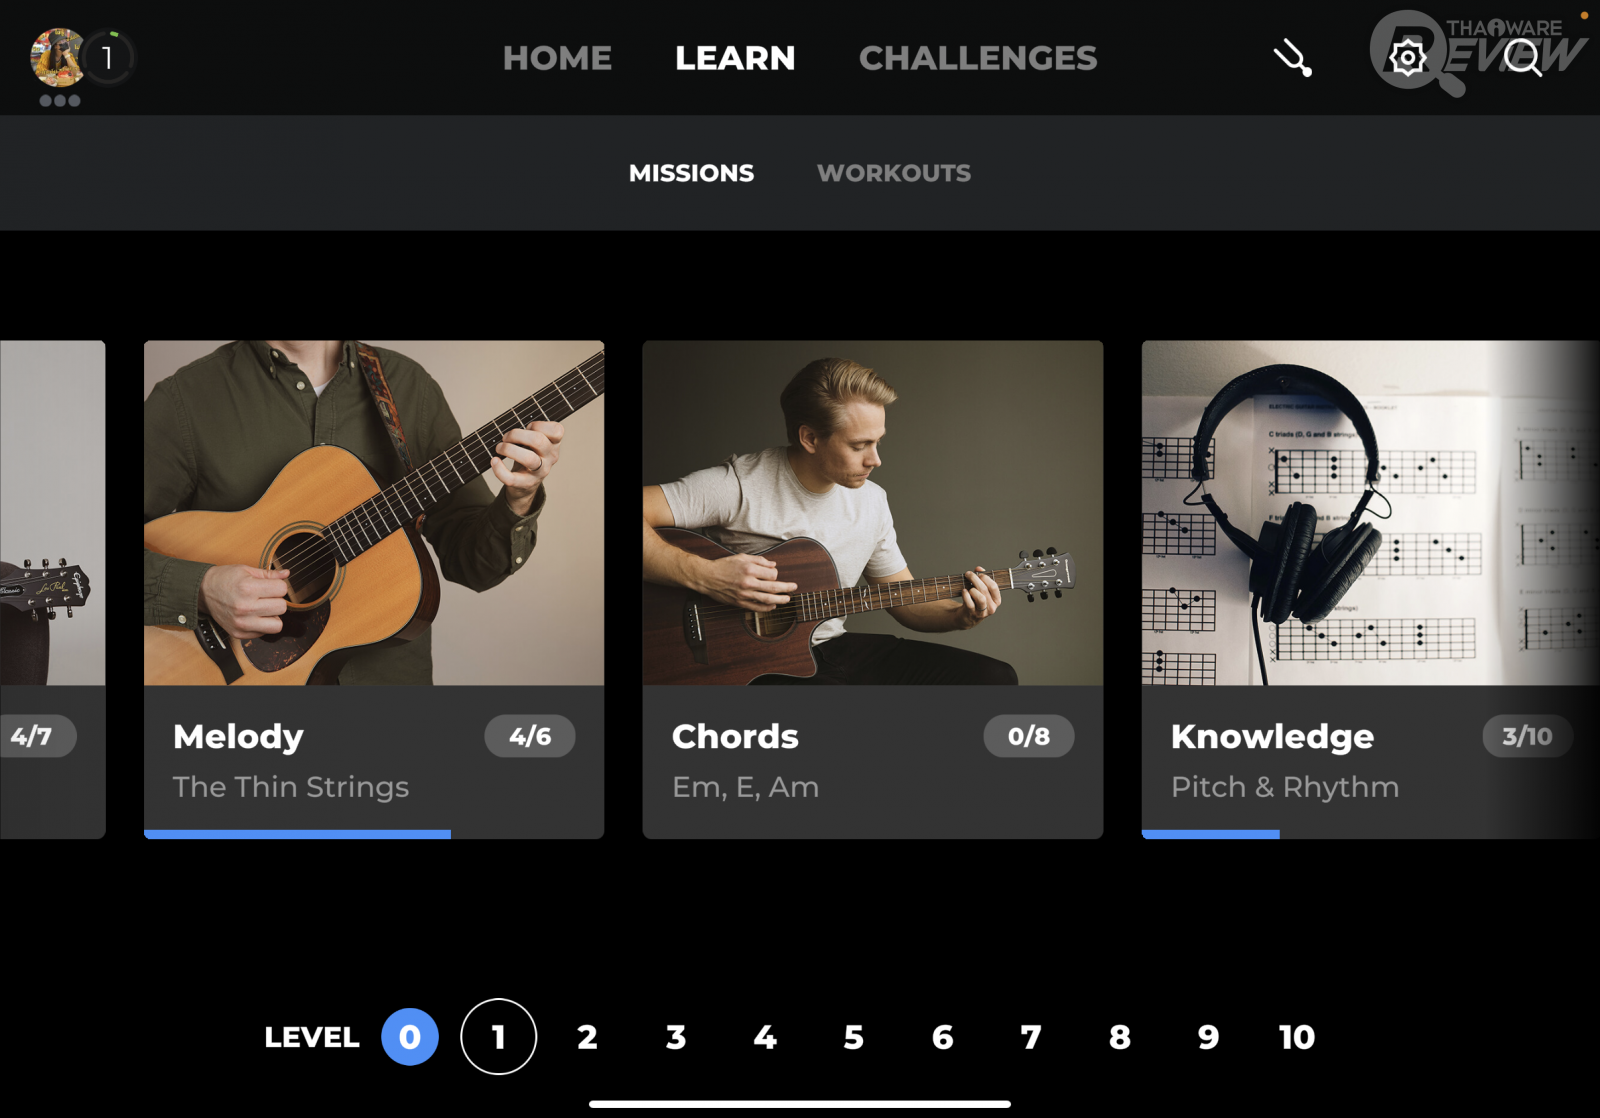Image resolution: width=1600 pixels, height=1118 pixels.
Task: Open the search magnifier icon
Action: pos(1522,58)
